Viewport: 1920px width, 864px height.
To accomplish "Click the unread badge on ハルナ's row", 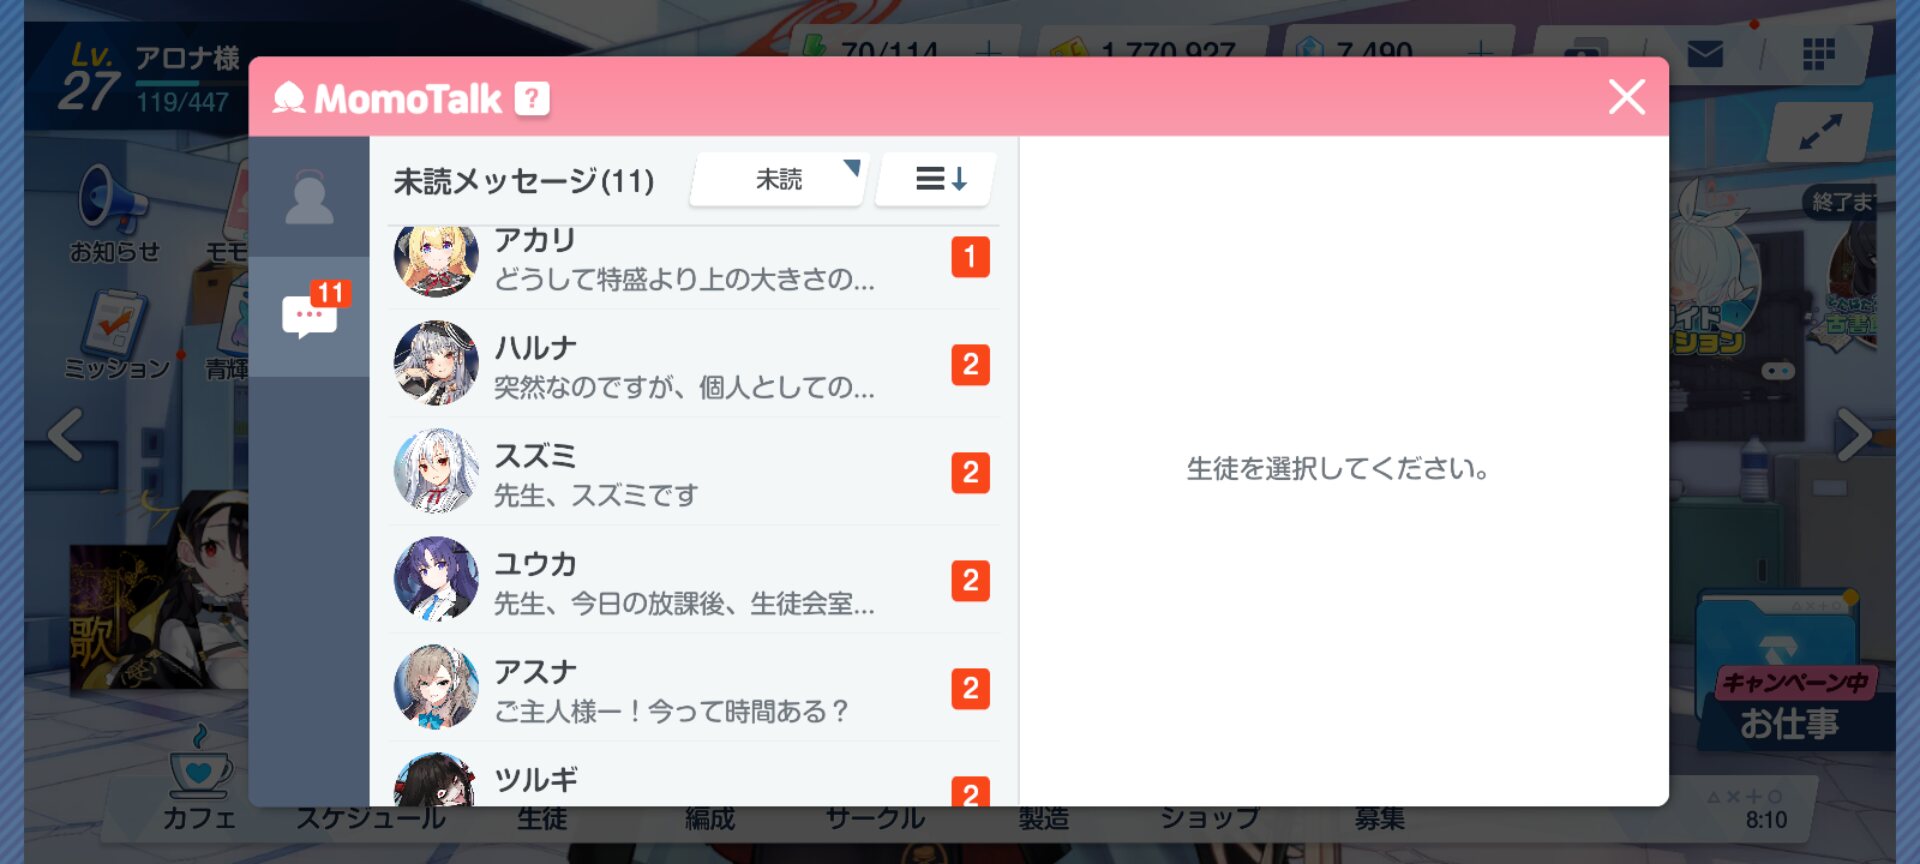I will pos(970,365).
